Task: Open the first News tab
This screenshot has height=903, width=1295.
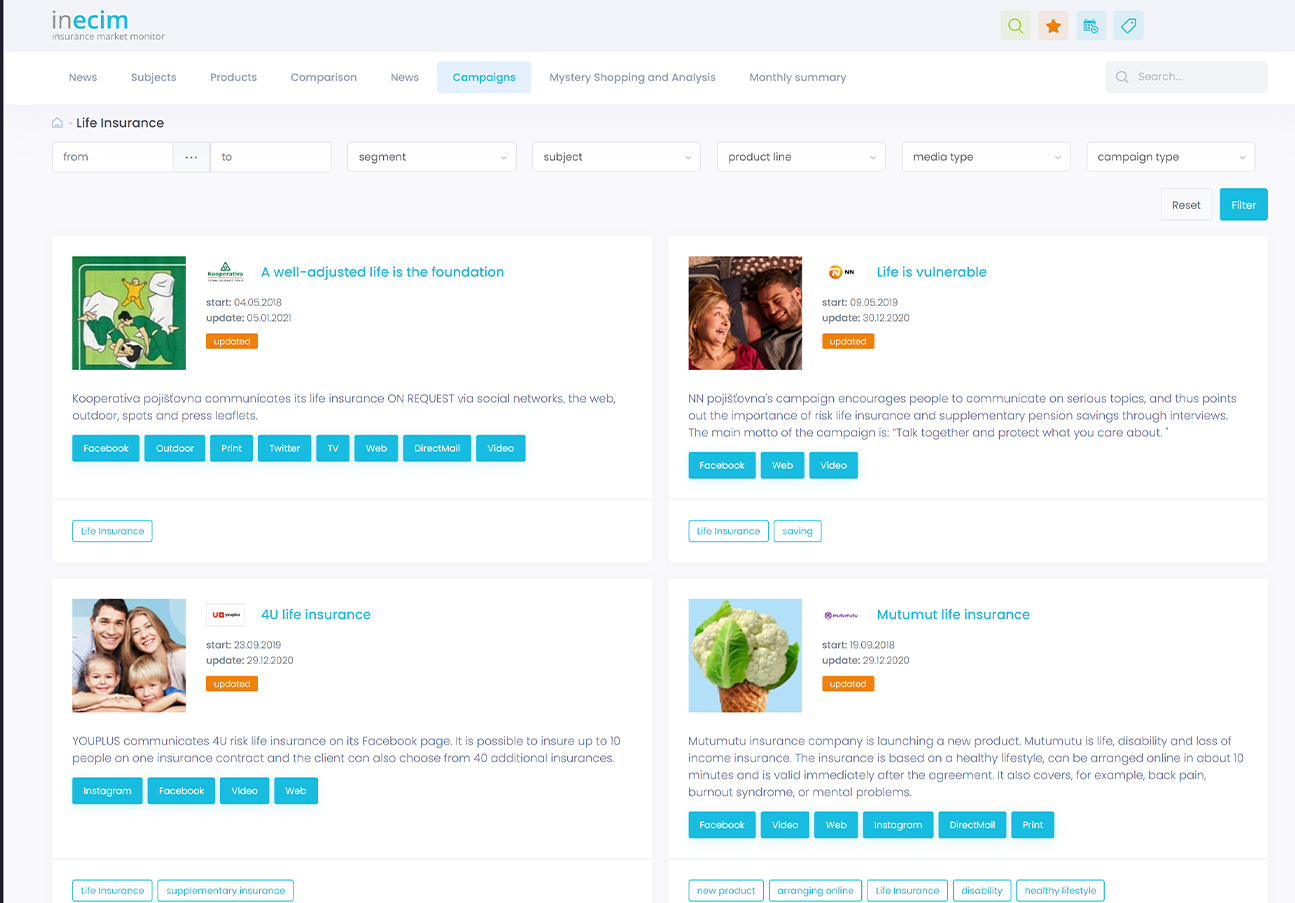Action: (x=83, y=77)
